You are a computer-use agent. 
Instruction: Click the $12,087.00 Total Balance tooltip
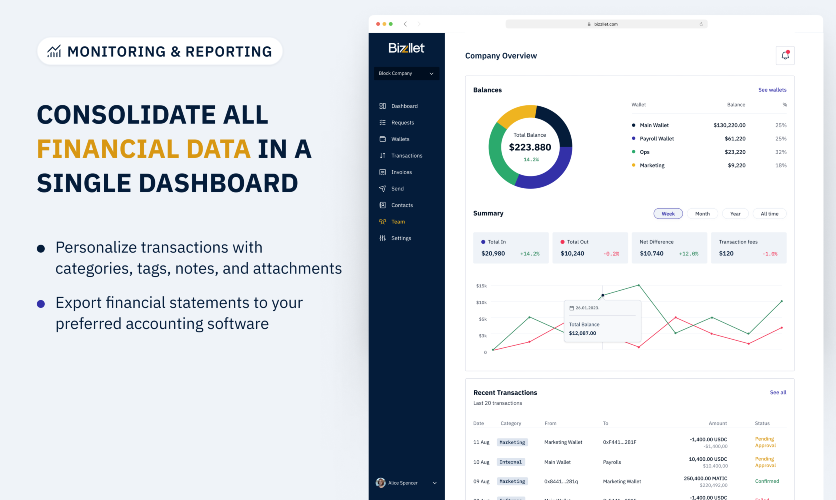[x=602, y=321]
